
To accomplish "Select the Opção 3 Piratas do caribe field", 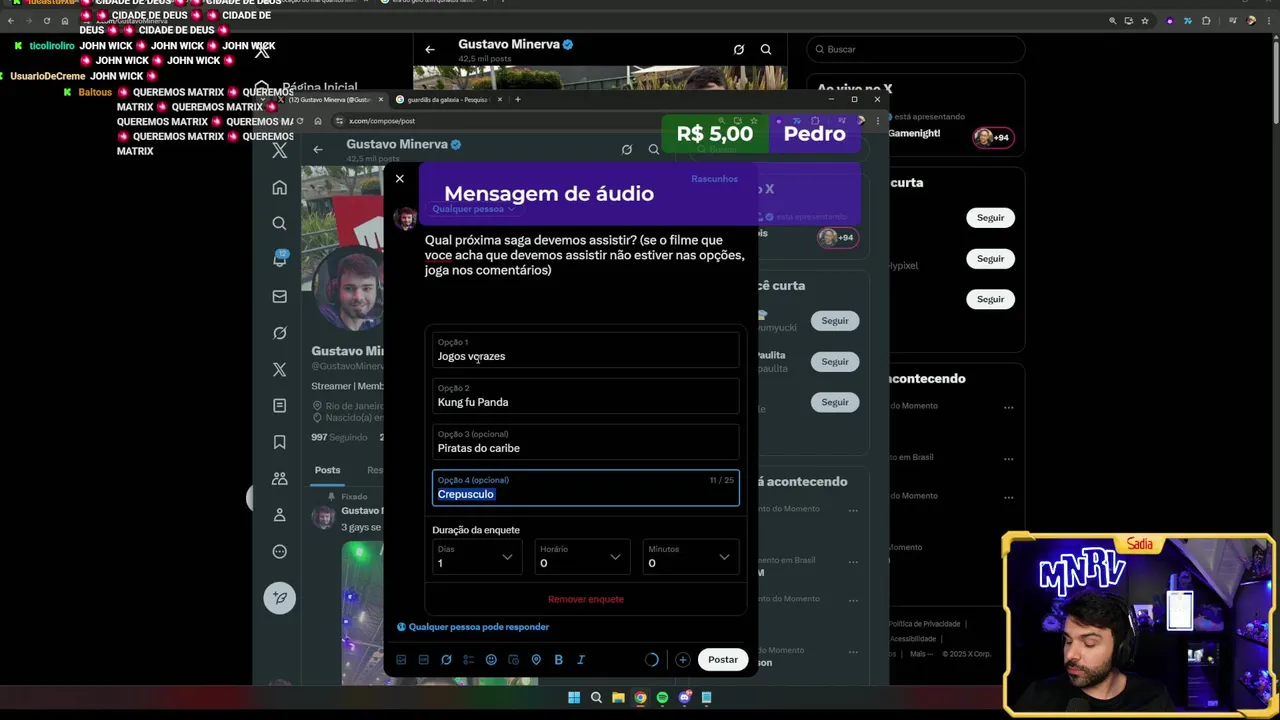I will pos(586,442).
